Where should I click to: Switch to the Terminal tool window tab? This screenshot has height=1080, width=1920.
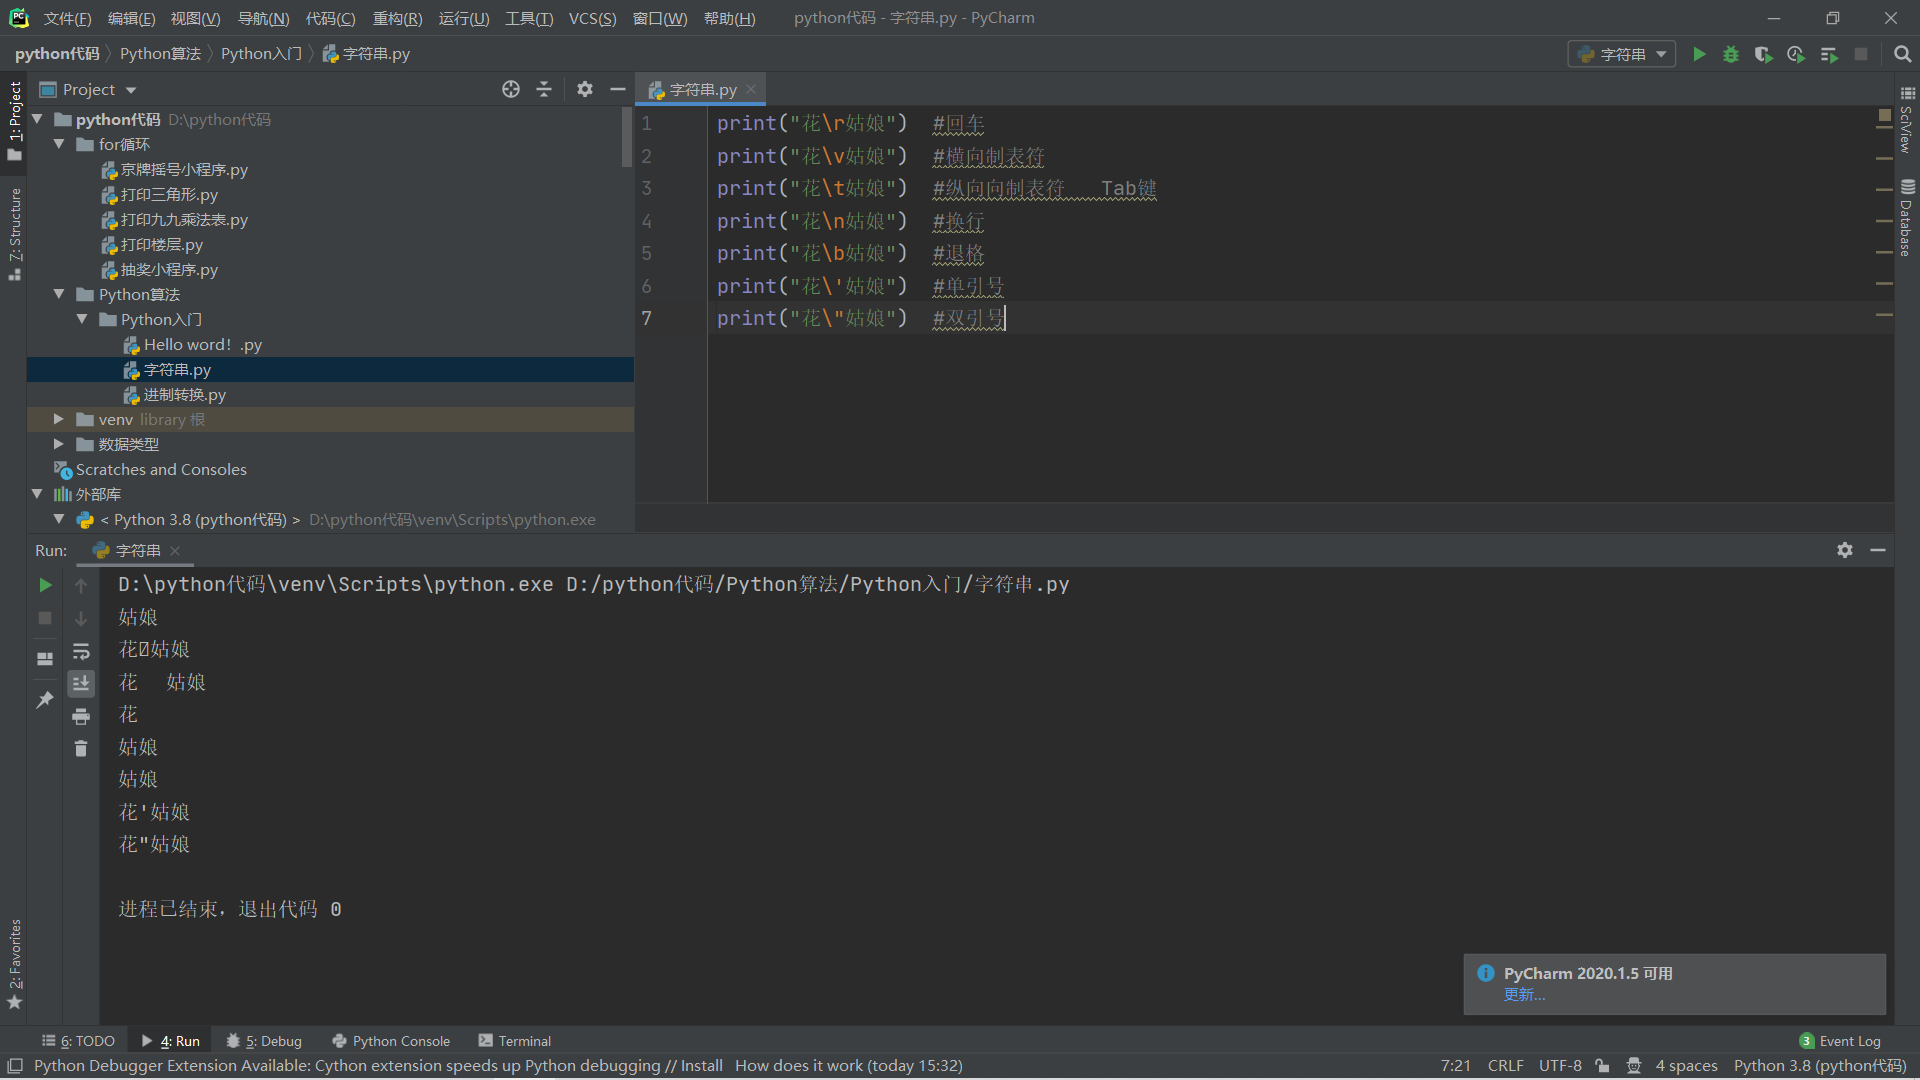pyautogui.click(x=515, y=1041)
